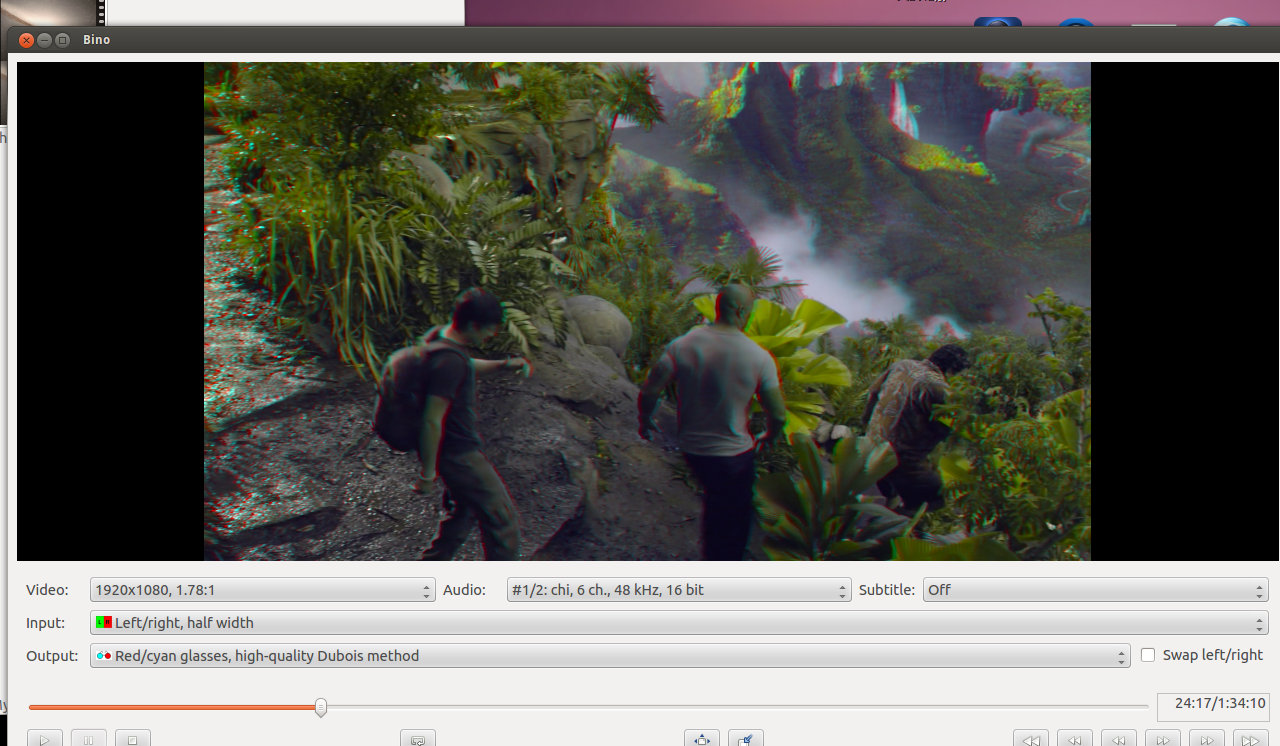The height and width of the screenshot is (746, 1280).
Task: Open the Video stream dropdown
Action: 262,590
